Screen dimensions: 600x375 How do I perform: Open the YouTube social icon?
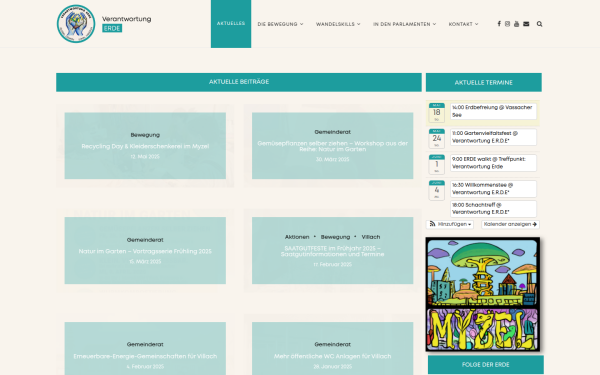[516, 24]
